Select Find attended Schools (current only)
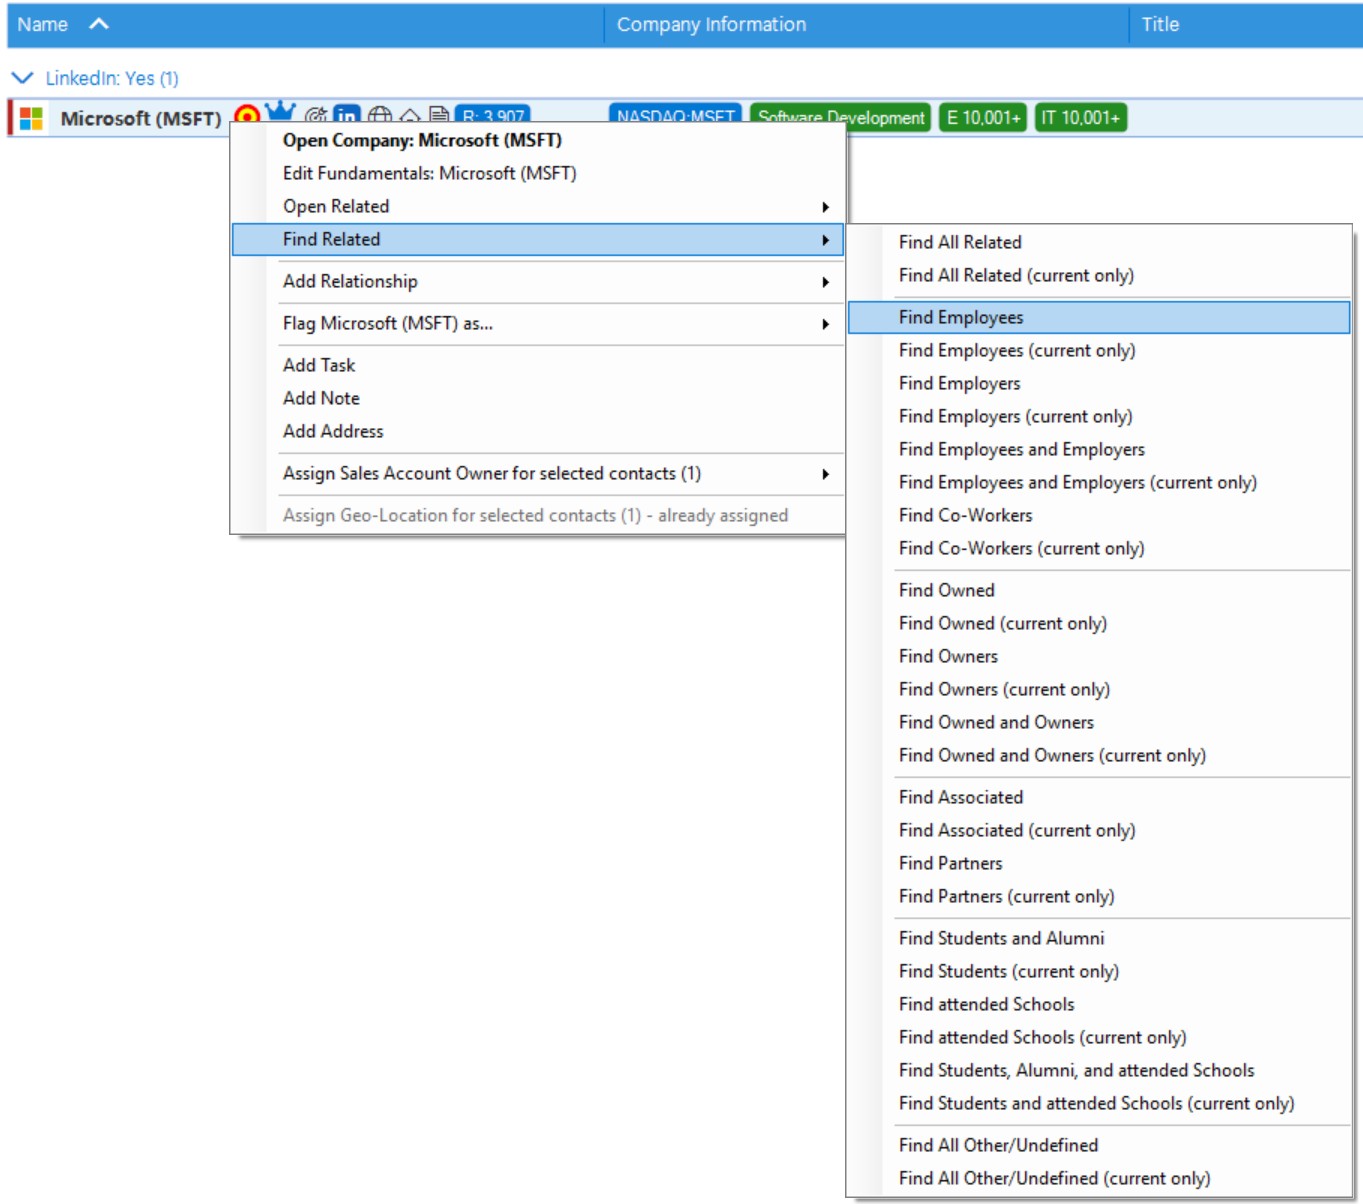The image size is (1363, 1204). pyautogui.click(x=1099, y=1037)
